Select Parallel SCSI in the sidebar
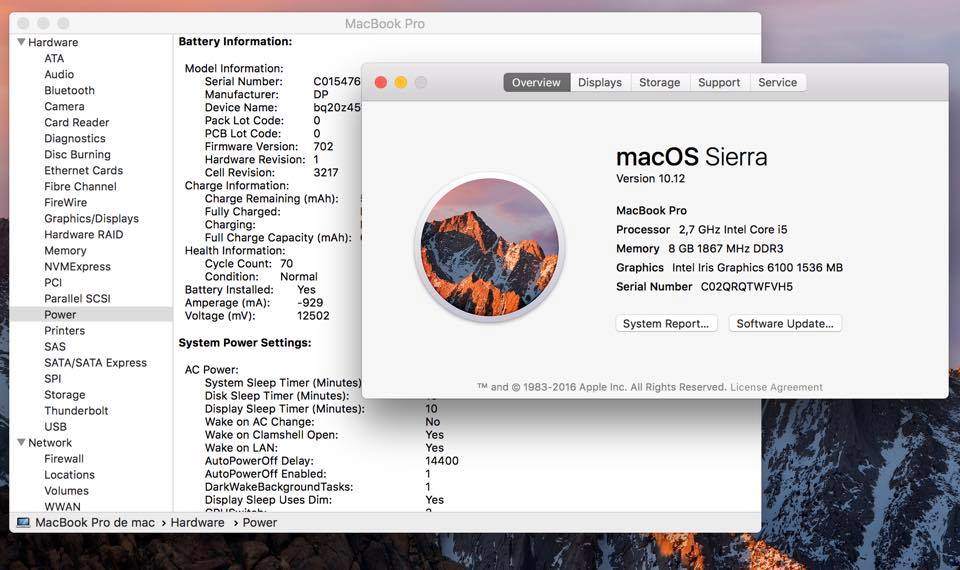 (x=77, y=298)
